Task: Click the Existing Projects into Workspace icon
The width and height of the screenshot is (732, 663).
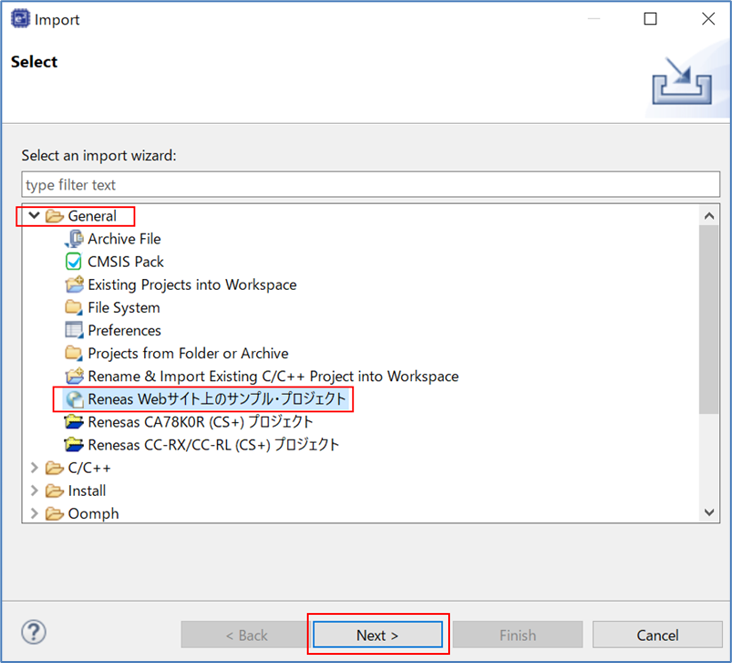Action: [x=74, y=285]
